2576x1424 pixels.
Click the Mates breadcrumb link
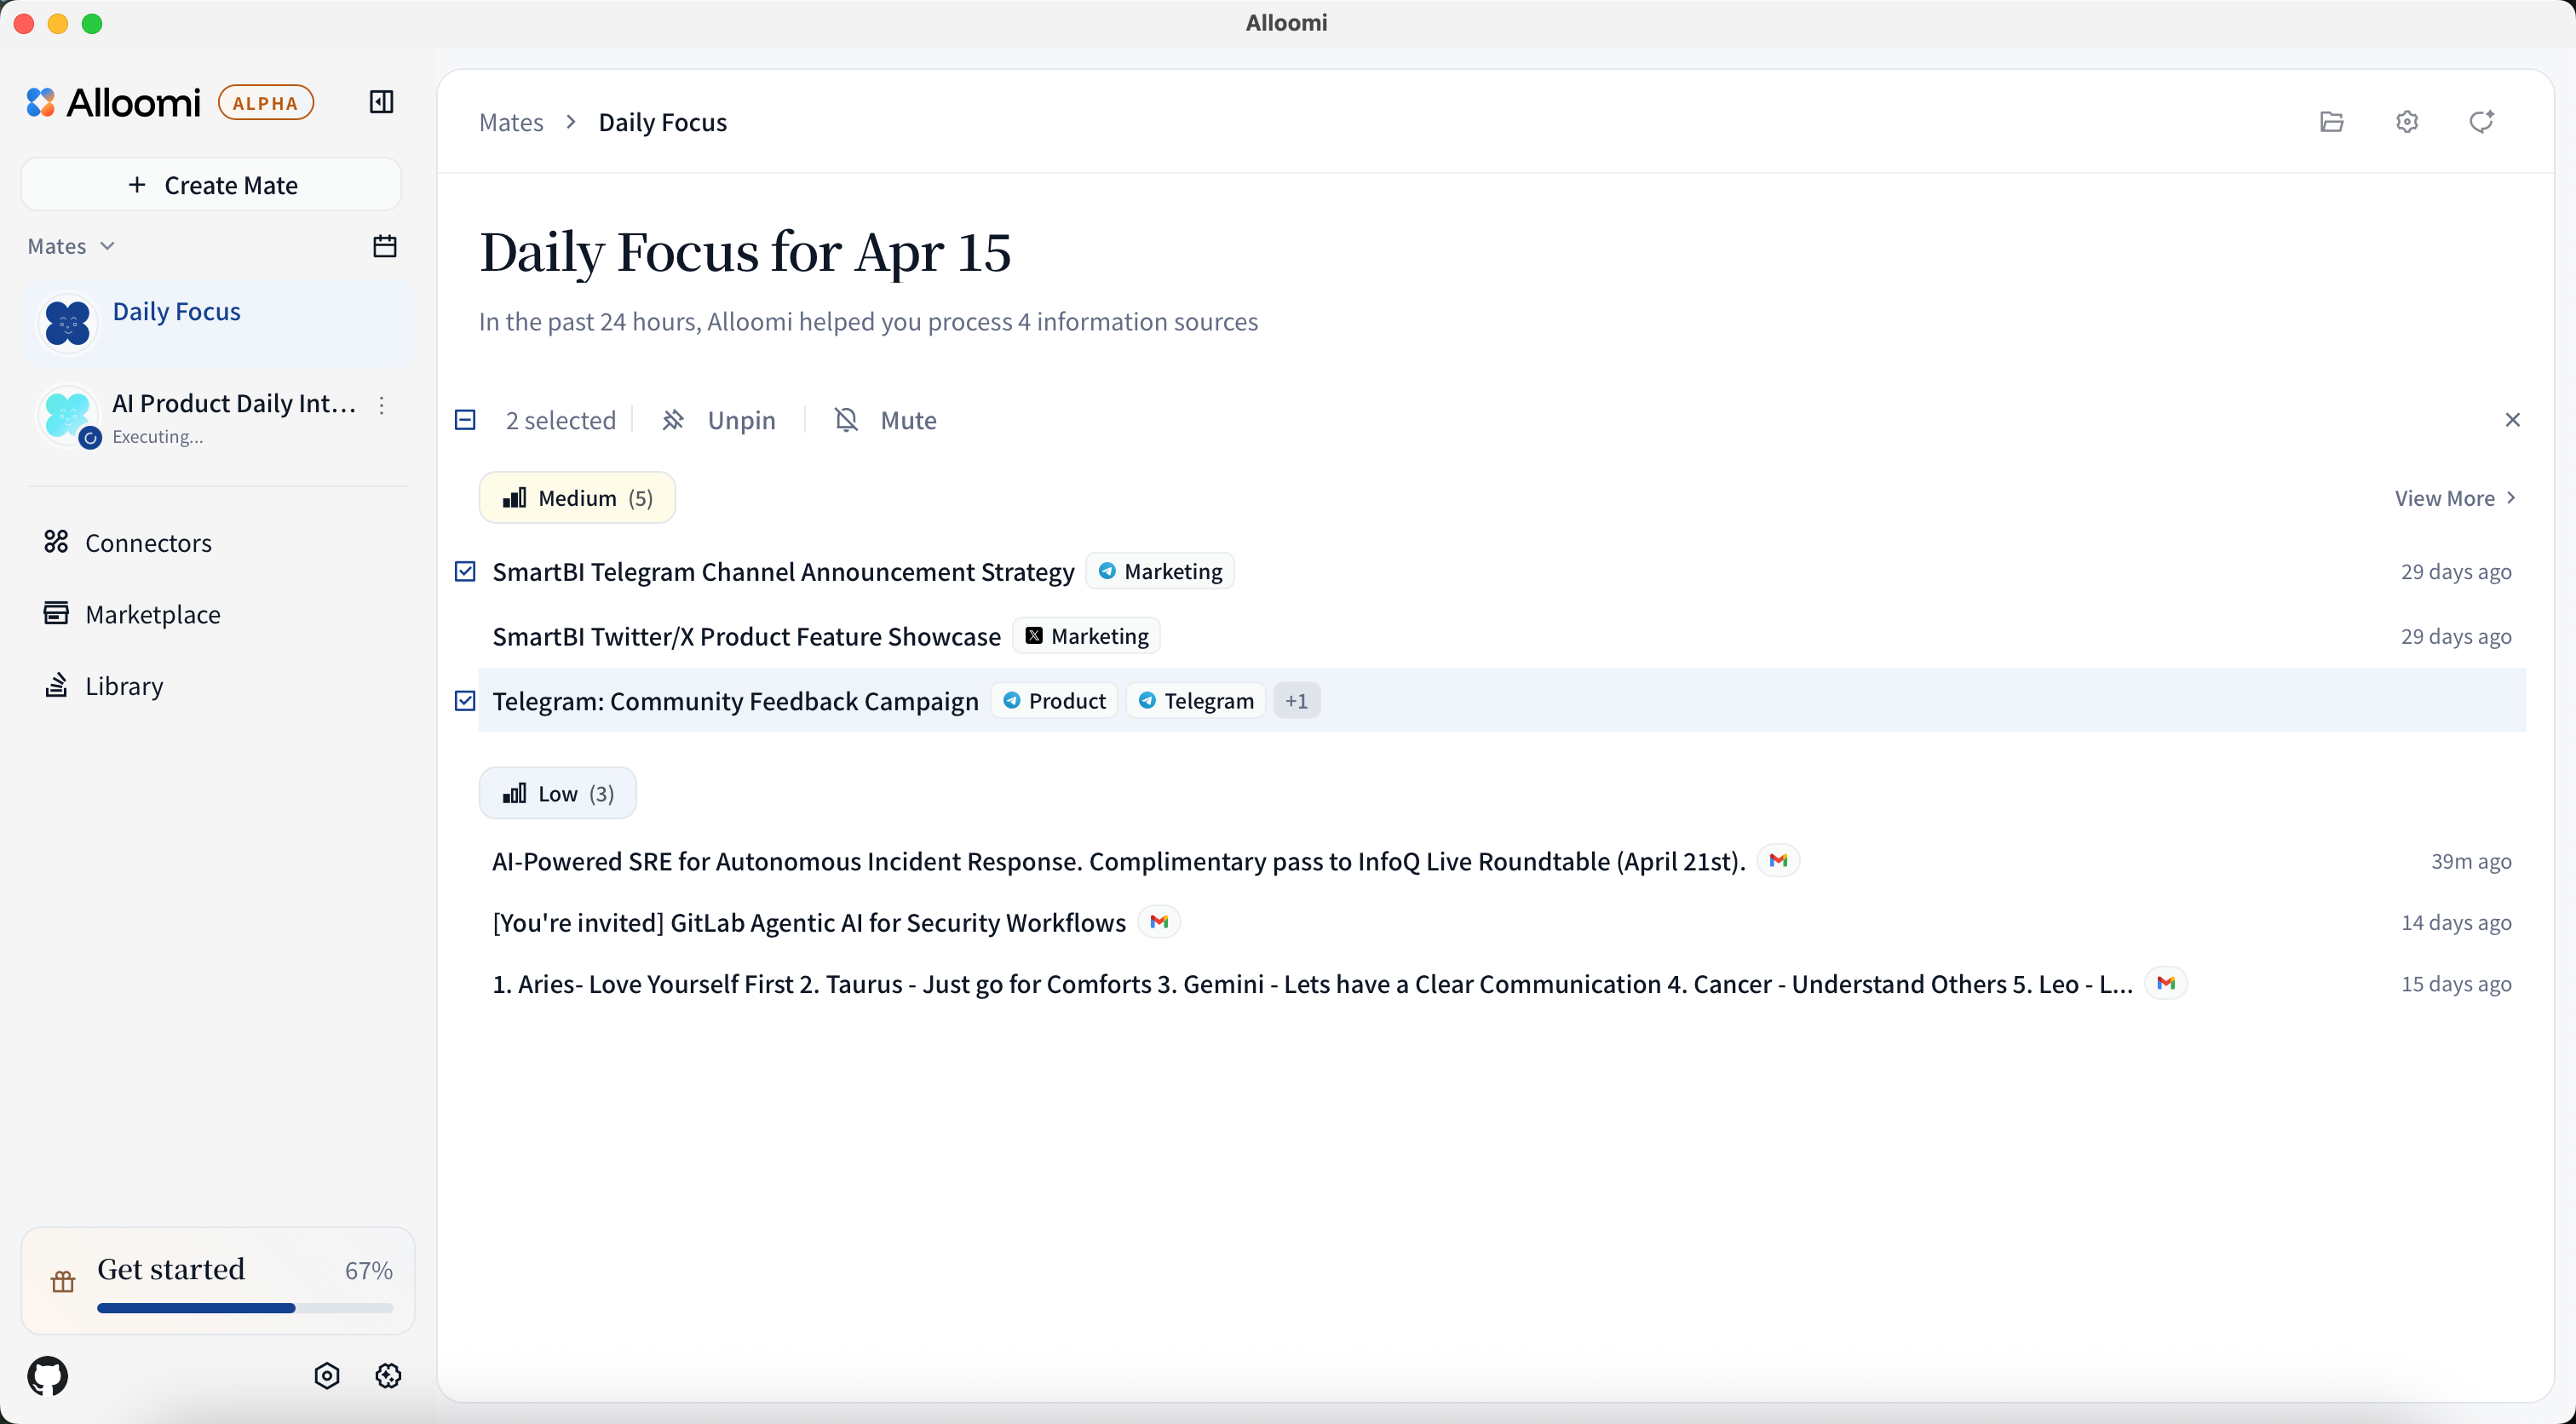511,122
